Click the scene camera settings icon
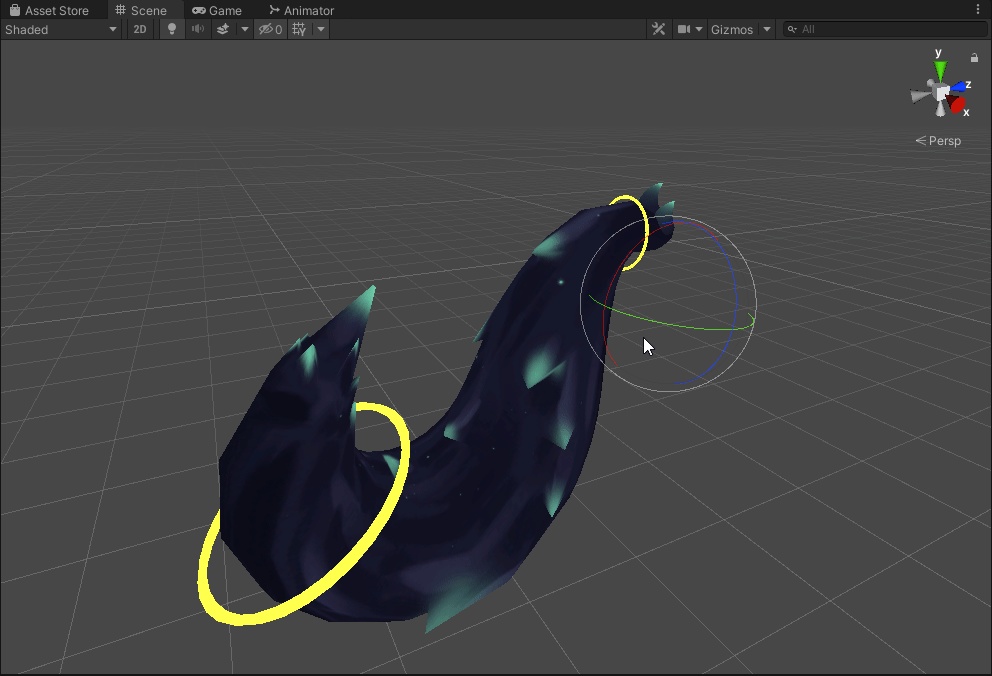Image resolution: width=992 pixels, height=676 pixels. pyautogui.click(x=684, y=29)
